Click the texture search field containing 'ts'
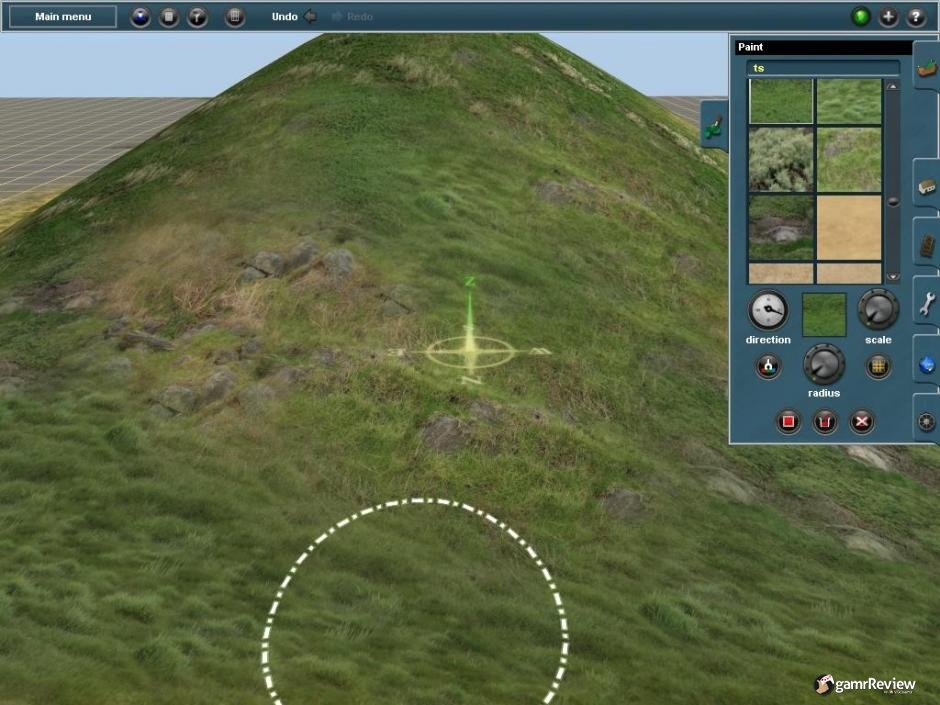 click(x=823, y=68)
